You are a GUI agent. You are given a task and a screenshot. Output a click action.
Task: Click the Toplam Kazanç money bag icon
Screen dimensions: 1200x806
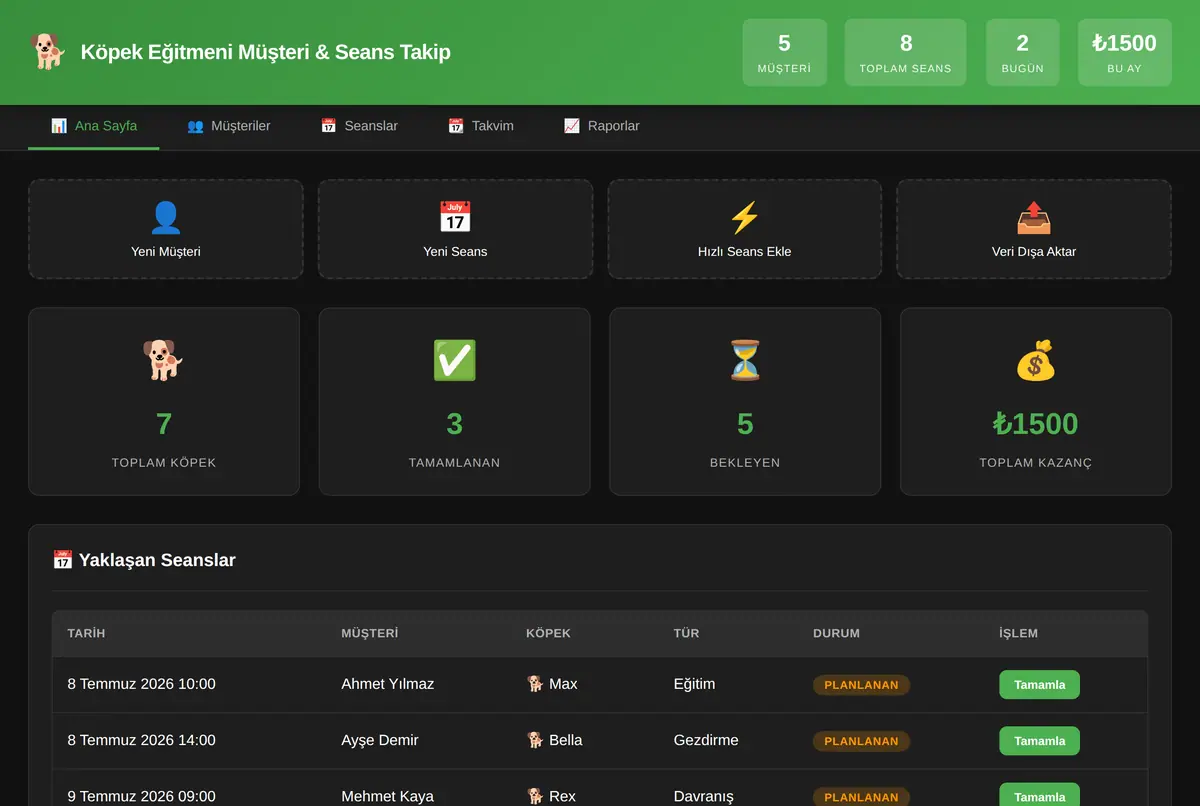[x=1036, y=360]
